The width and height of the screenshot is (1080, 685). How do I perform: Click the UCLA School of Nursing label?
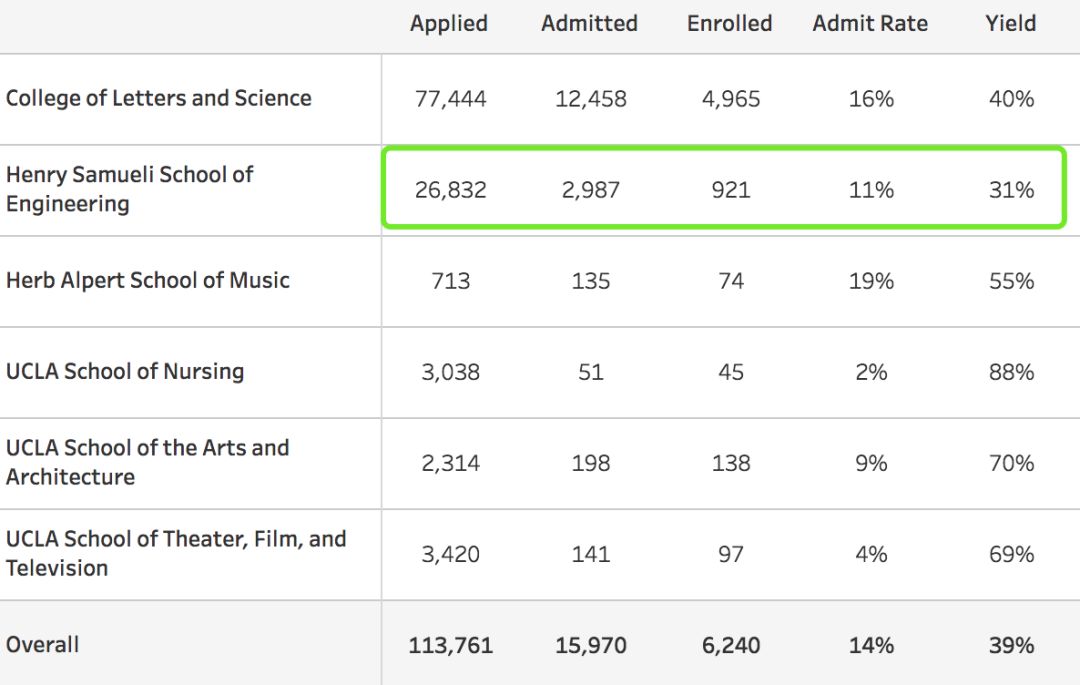click(125, 371)
